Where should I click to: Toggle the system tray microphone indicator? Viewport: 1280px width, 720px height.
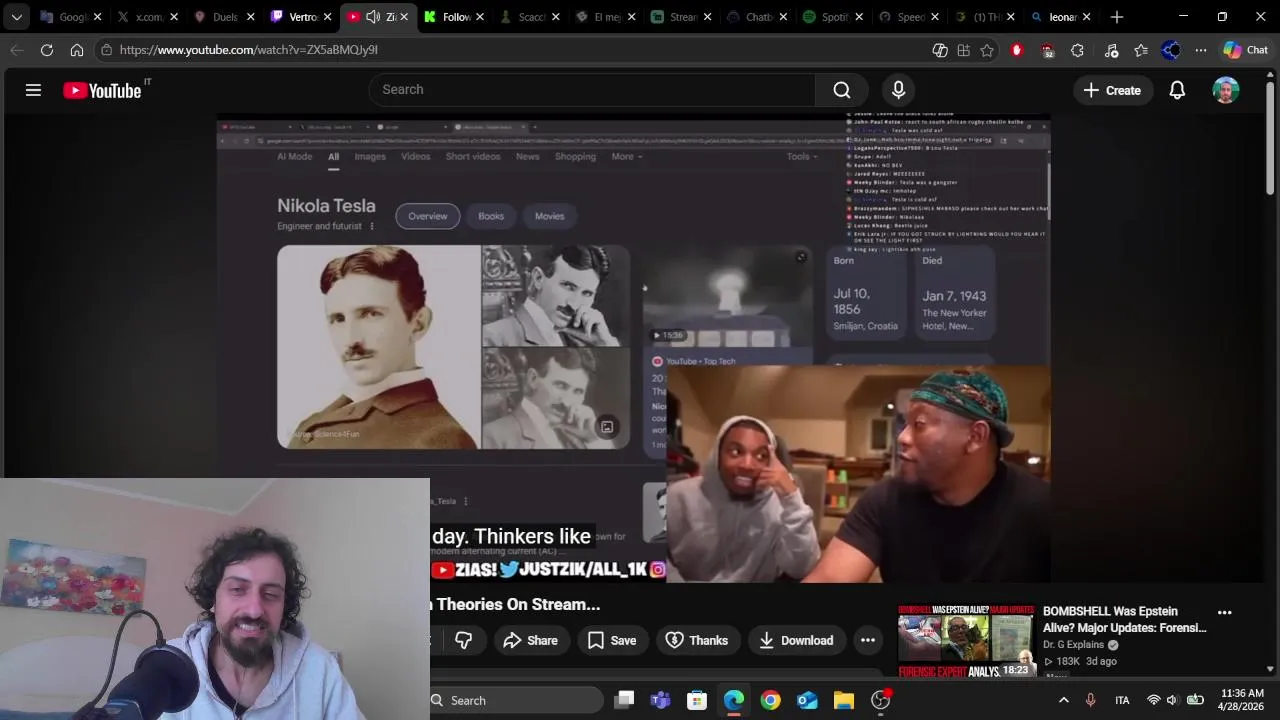tap(1090, 700)
